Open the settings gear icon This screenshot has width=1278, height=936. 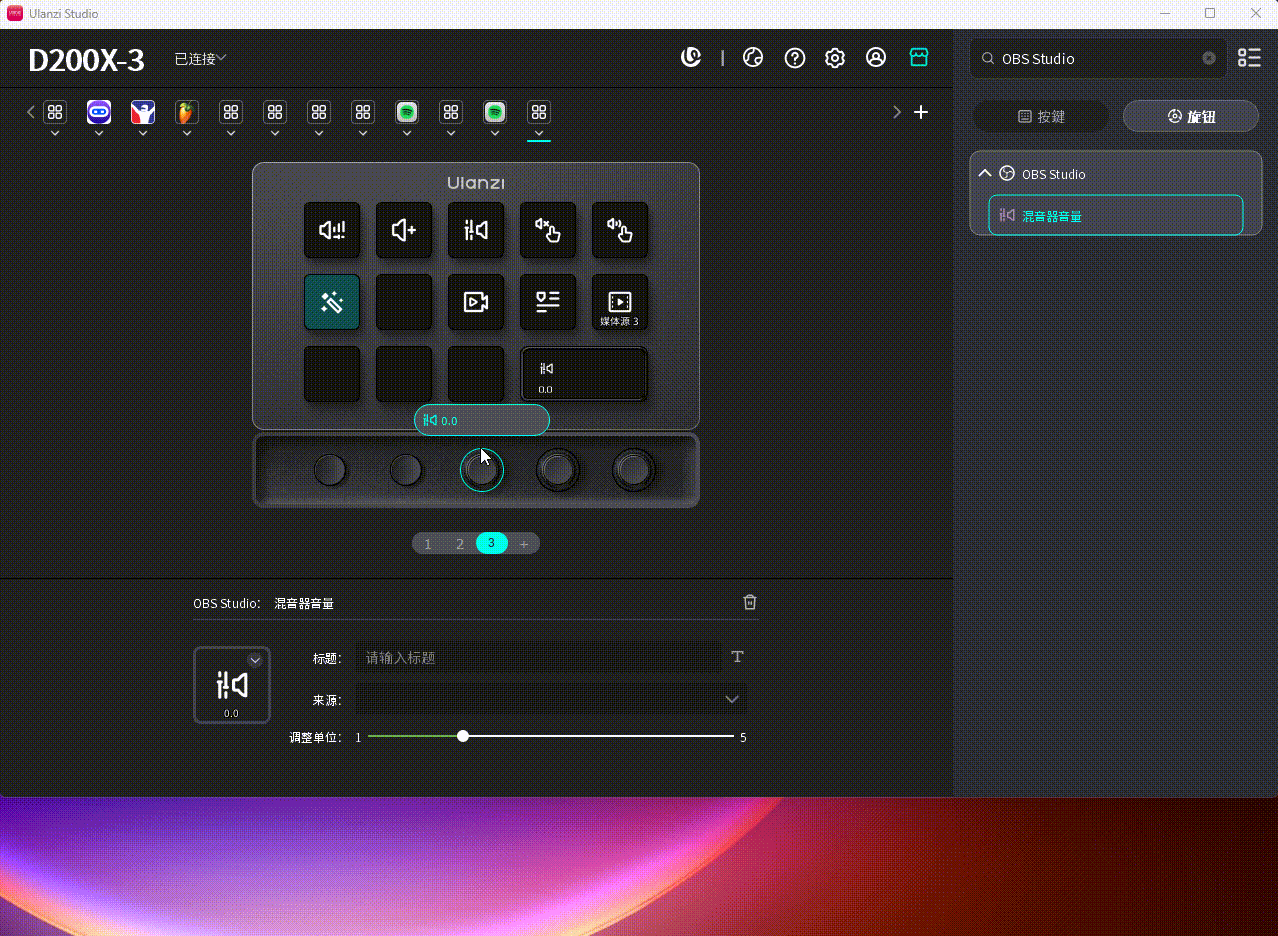point(835,58)
